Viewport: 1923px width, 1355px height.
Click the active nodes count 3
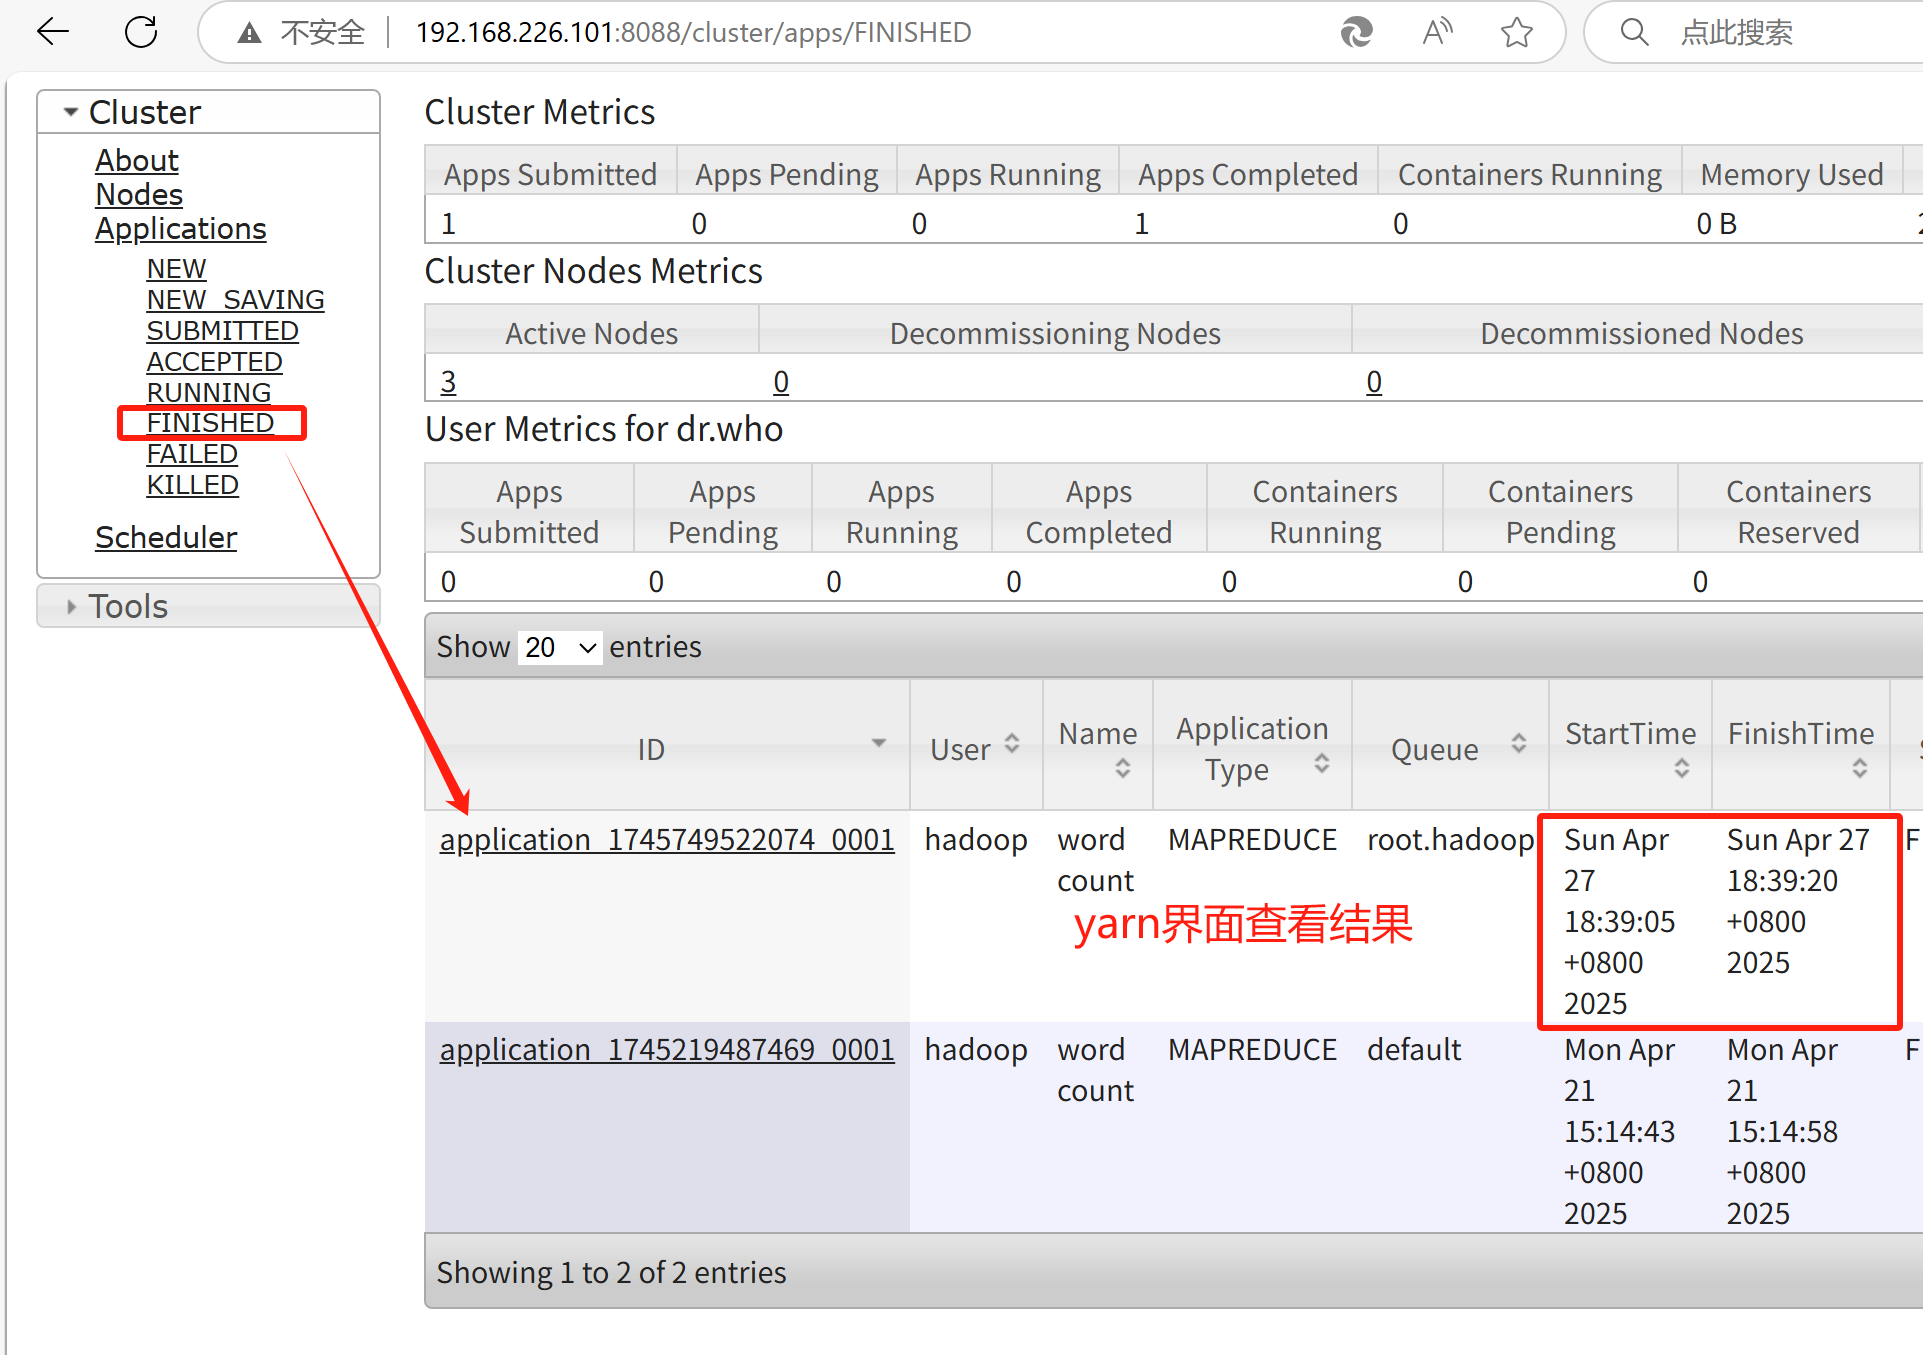pyautogui.click(x=448, y=382)
